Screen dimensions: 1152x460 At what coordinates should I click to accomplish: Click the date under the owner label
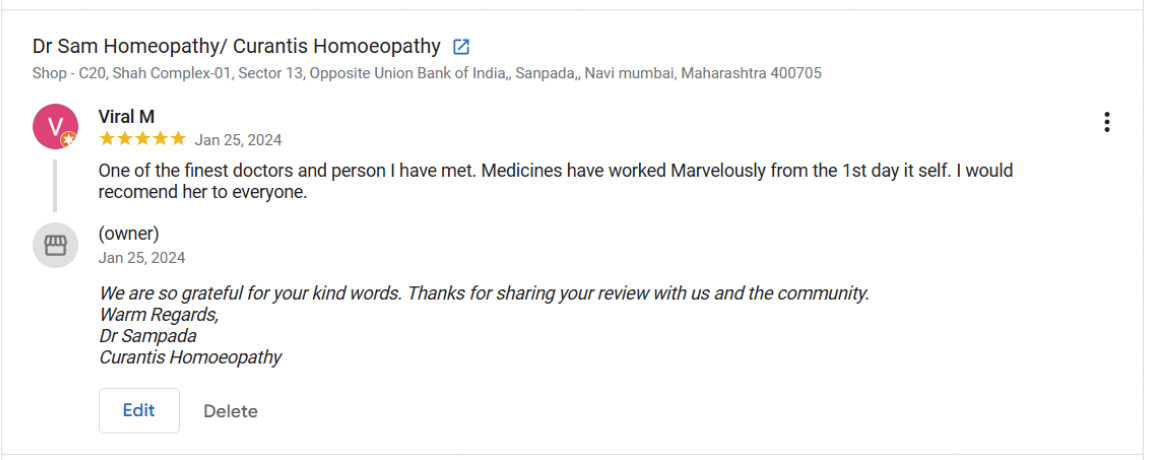coord(141,258)
